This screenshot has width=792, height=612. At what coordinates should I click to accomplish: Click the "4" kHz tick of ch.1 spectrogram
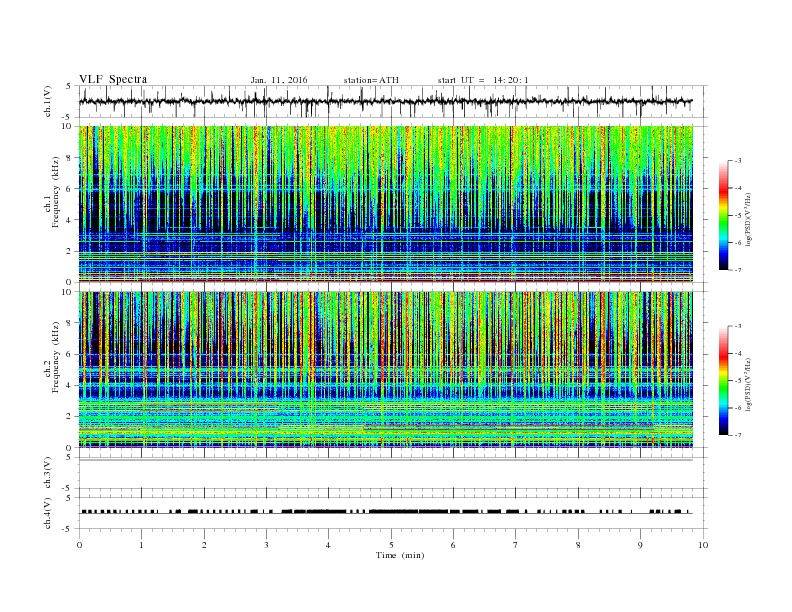coord(69,220)
